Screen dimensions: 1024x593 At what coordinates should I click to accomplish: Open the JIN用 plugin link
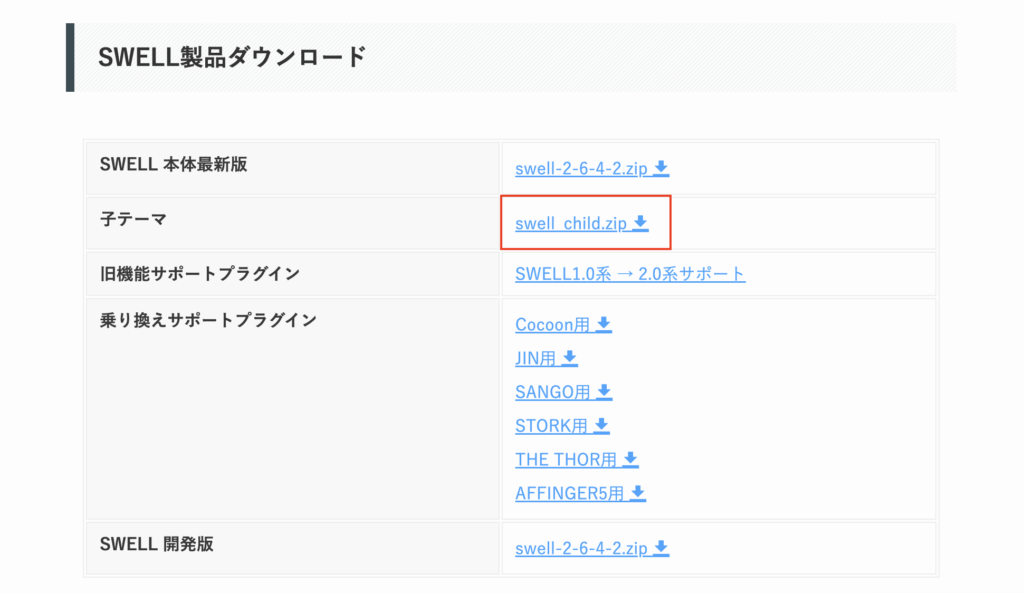[536, 358]
